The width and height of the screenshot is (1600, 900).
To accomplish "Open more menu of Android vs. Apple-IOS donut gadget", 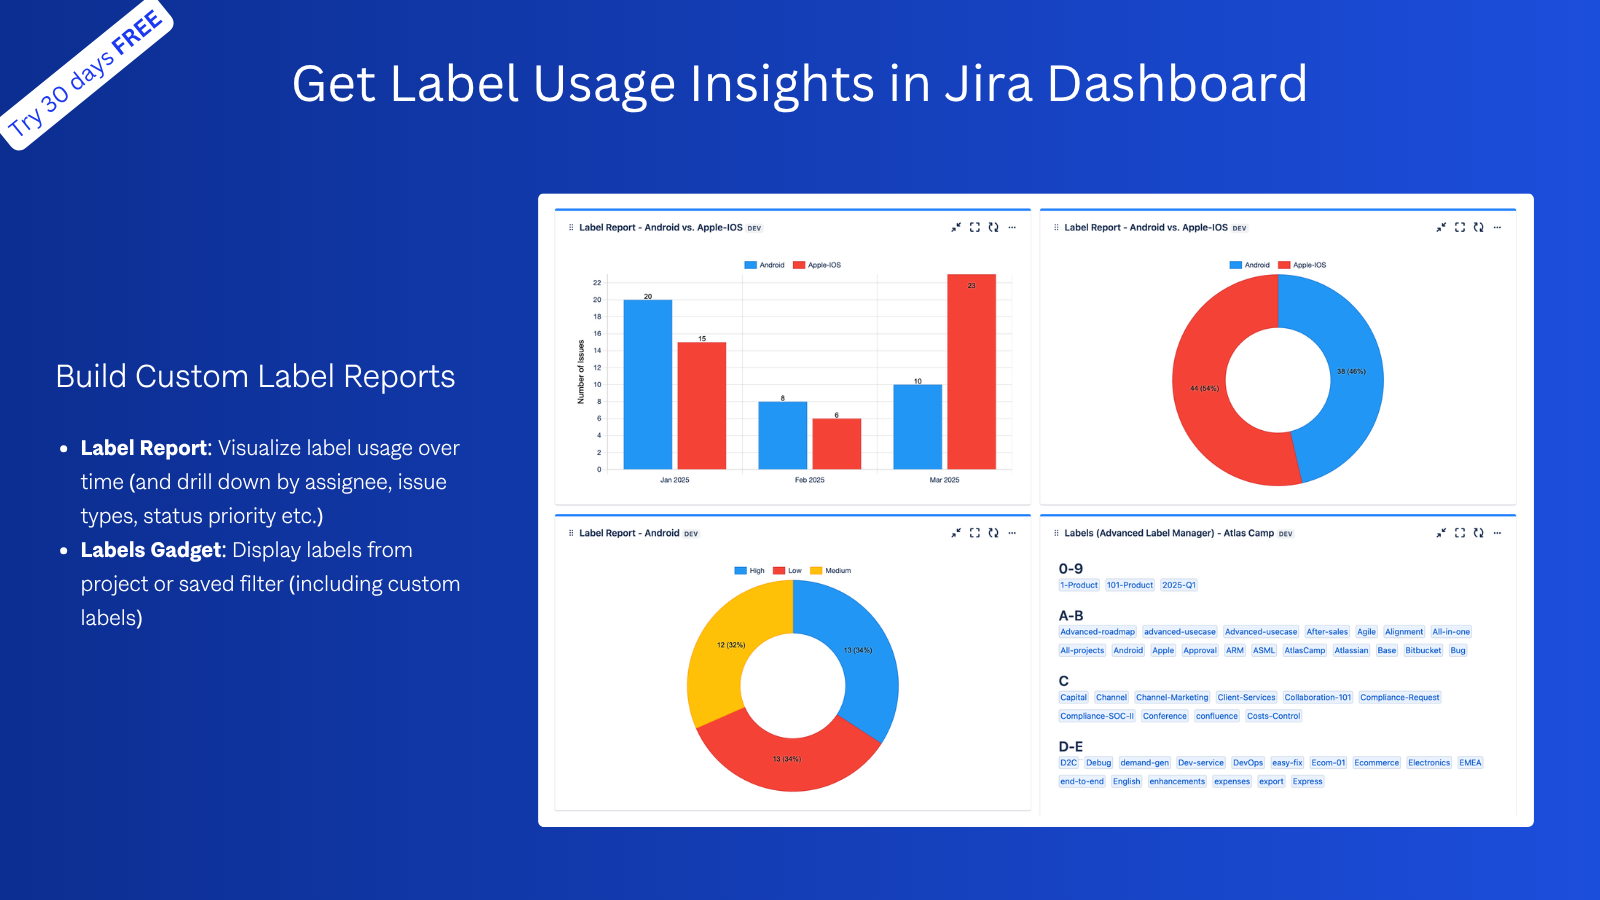I will click(1497, 227).
